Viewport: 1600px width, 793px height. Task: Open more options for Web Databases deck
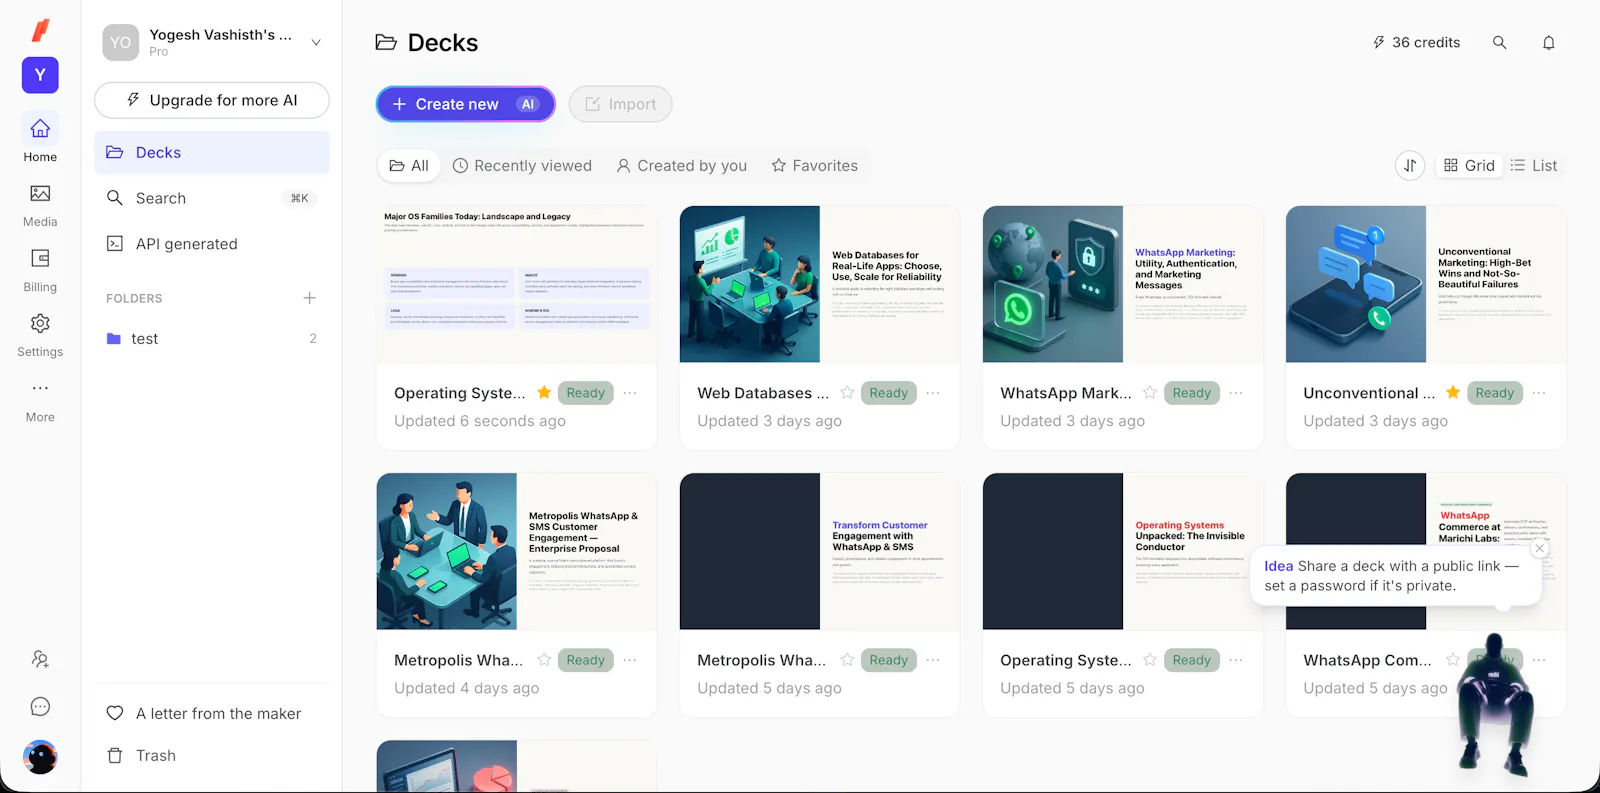[x=933, y=393]
